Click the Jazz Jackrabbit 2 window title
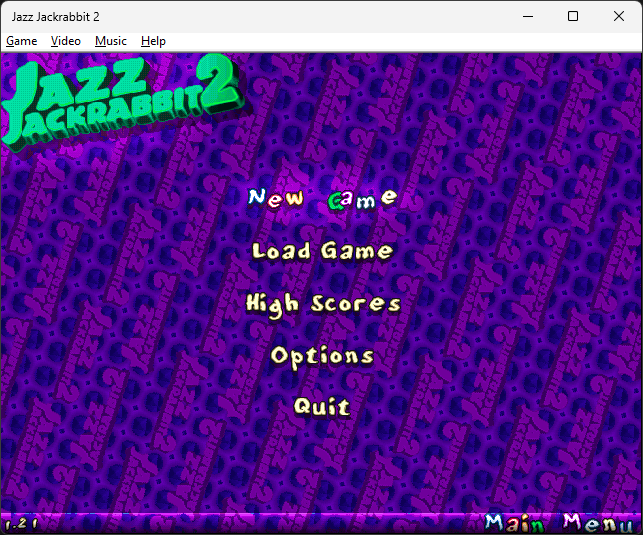643x535 pixels. (x=56, y=17)
